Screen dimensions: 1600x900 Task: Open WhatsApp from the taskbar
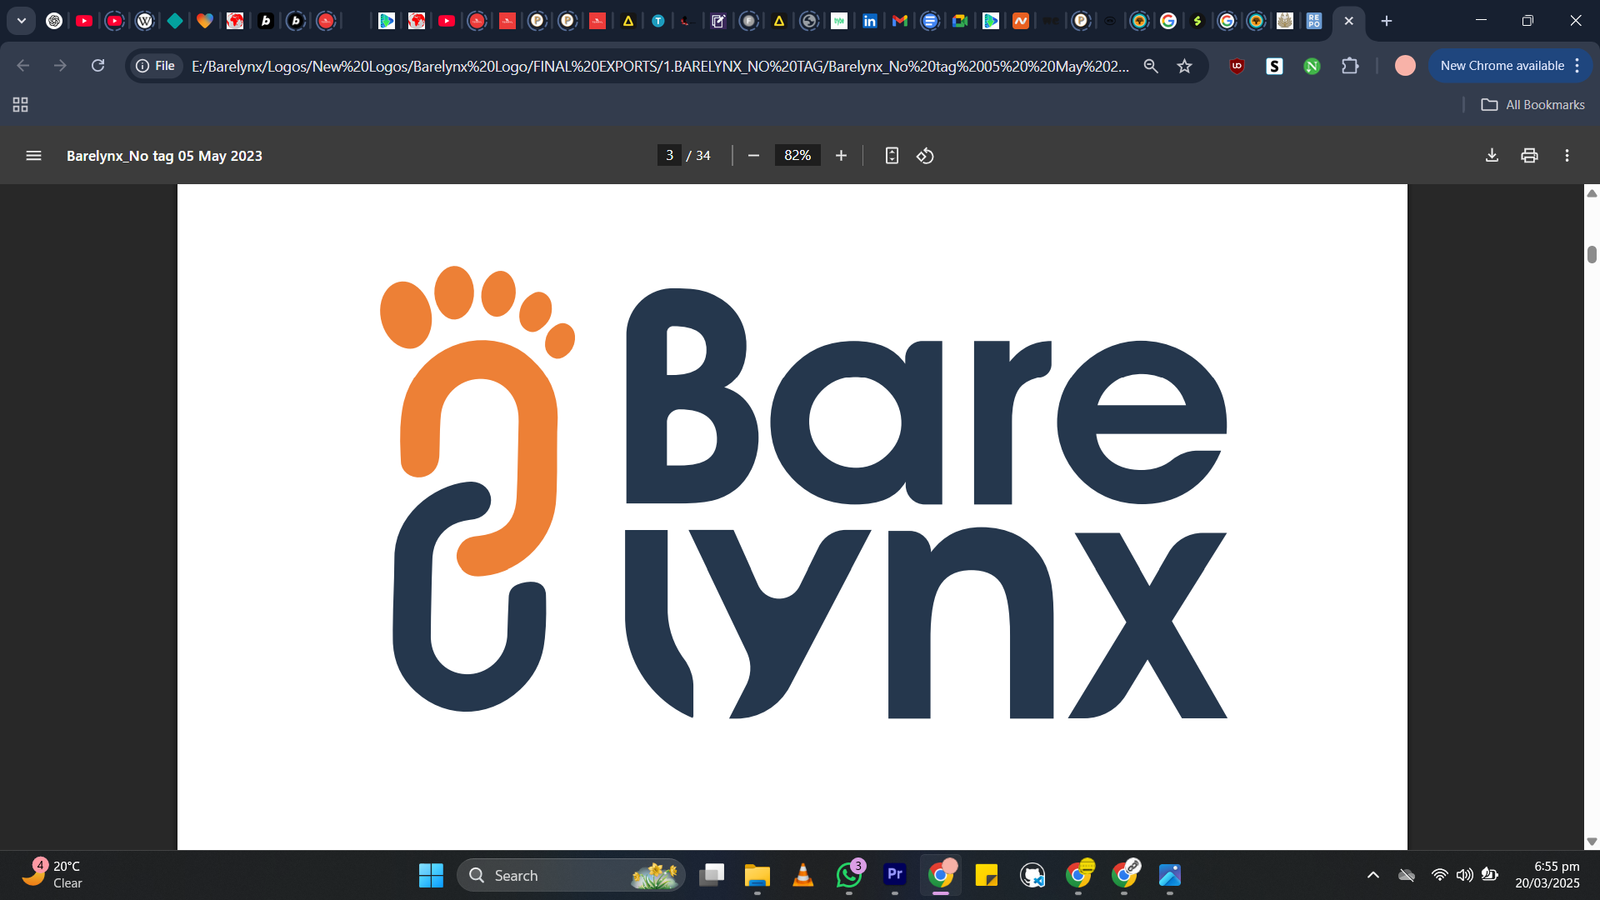[849, 875]
